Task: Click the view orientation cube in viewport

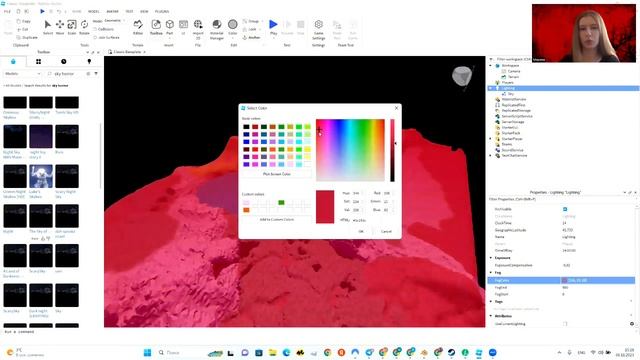Action: click(x=462, y=76)
